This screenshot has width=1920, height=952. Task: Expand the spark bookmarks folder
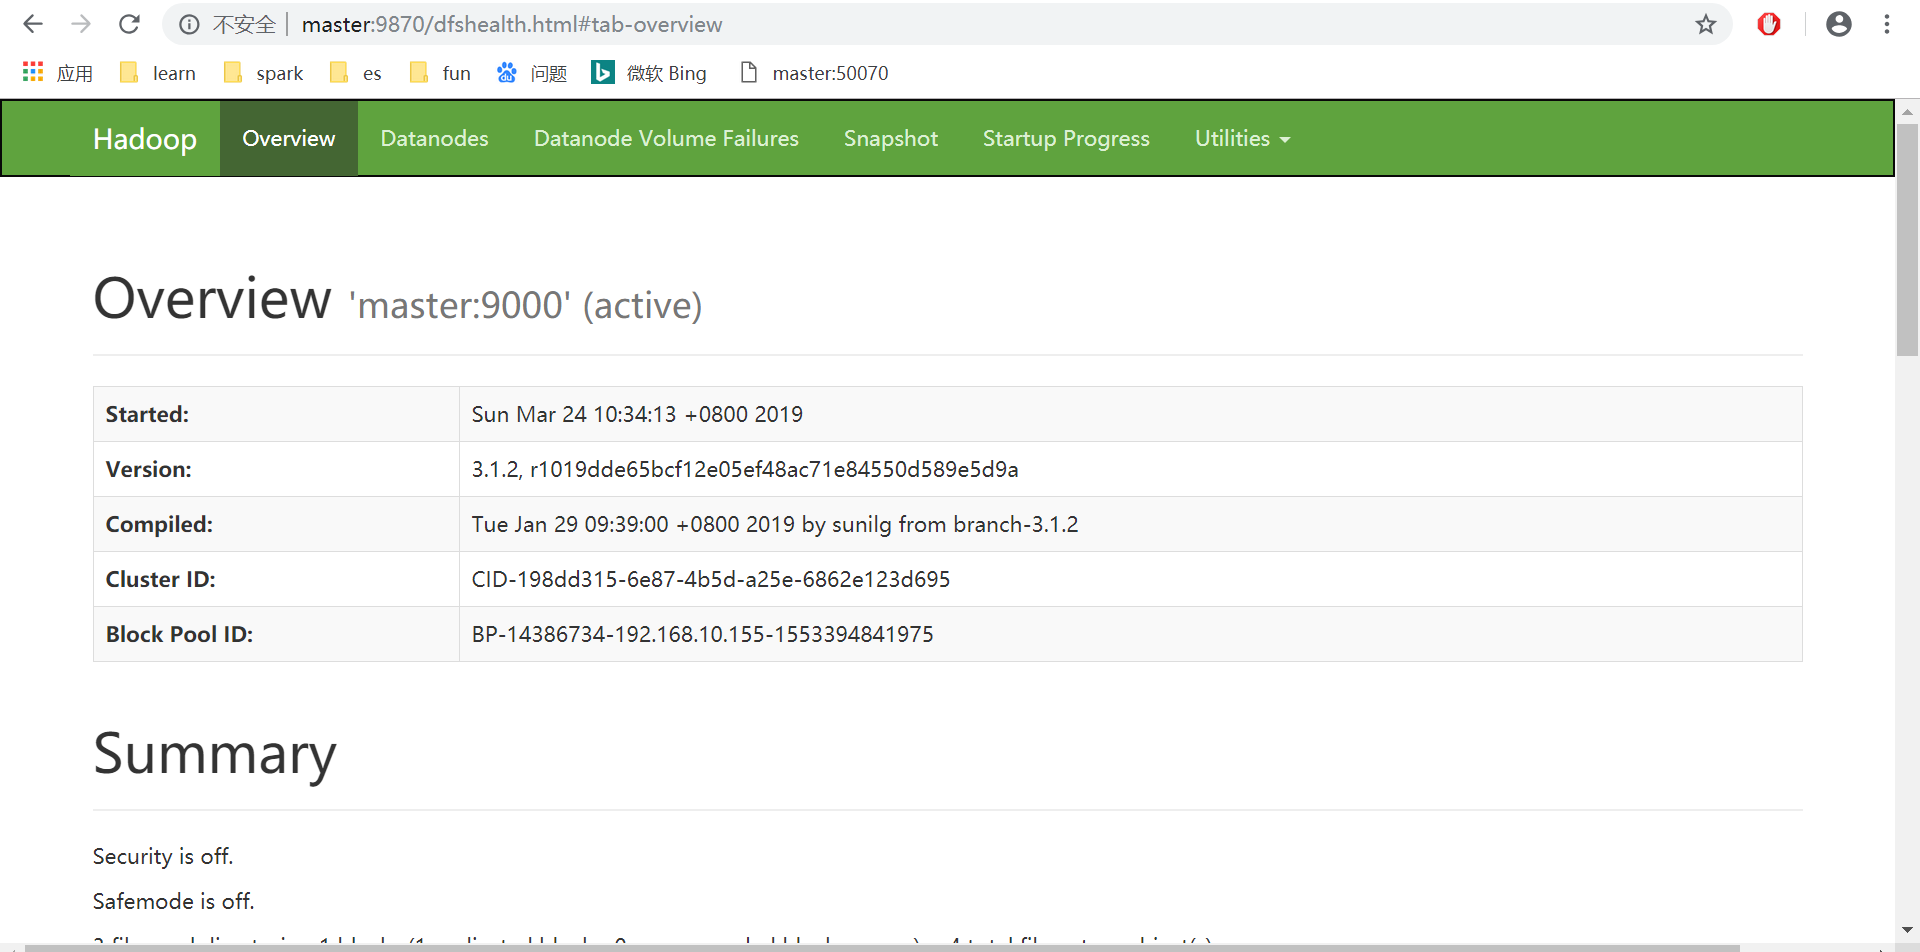[x=262, y=72]
